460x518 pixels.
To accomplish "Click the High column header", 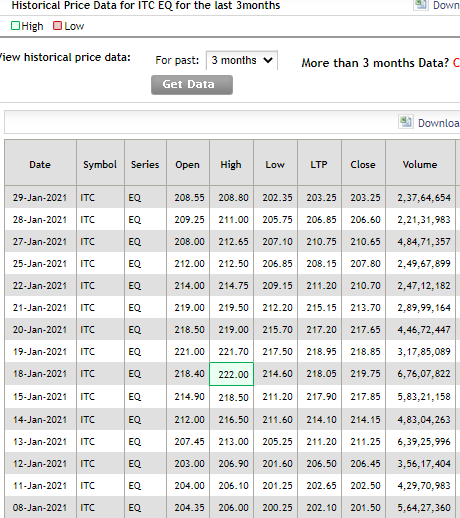I will (231, 164).
